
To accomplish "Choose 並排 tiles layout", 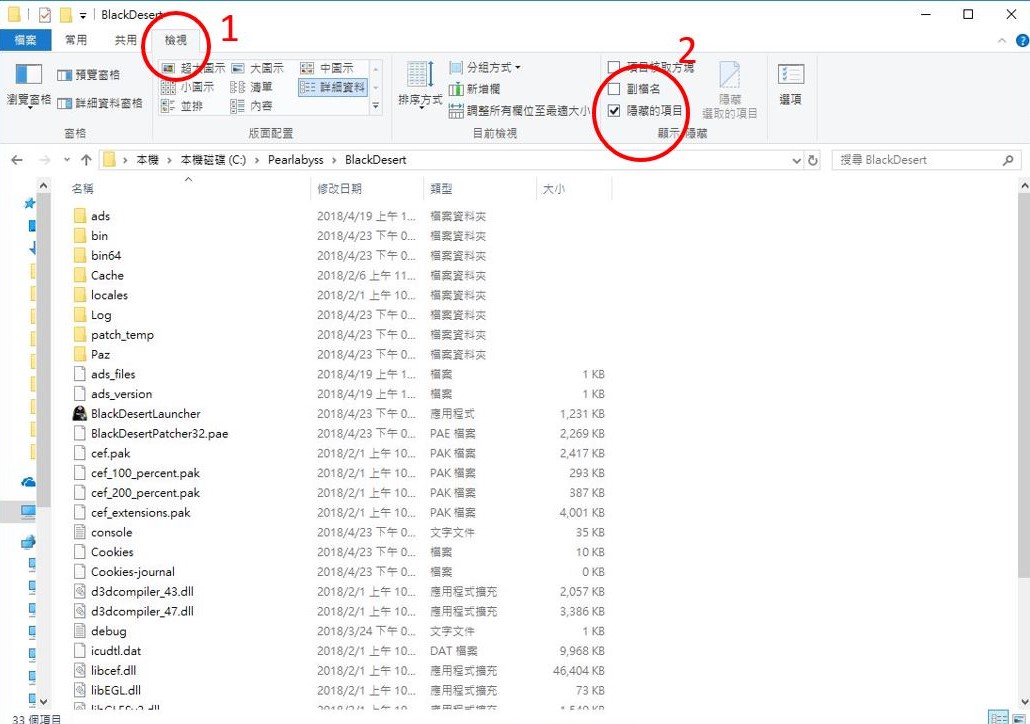I will pos(183,106).
